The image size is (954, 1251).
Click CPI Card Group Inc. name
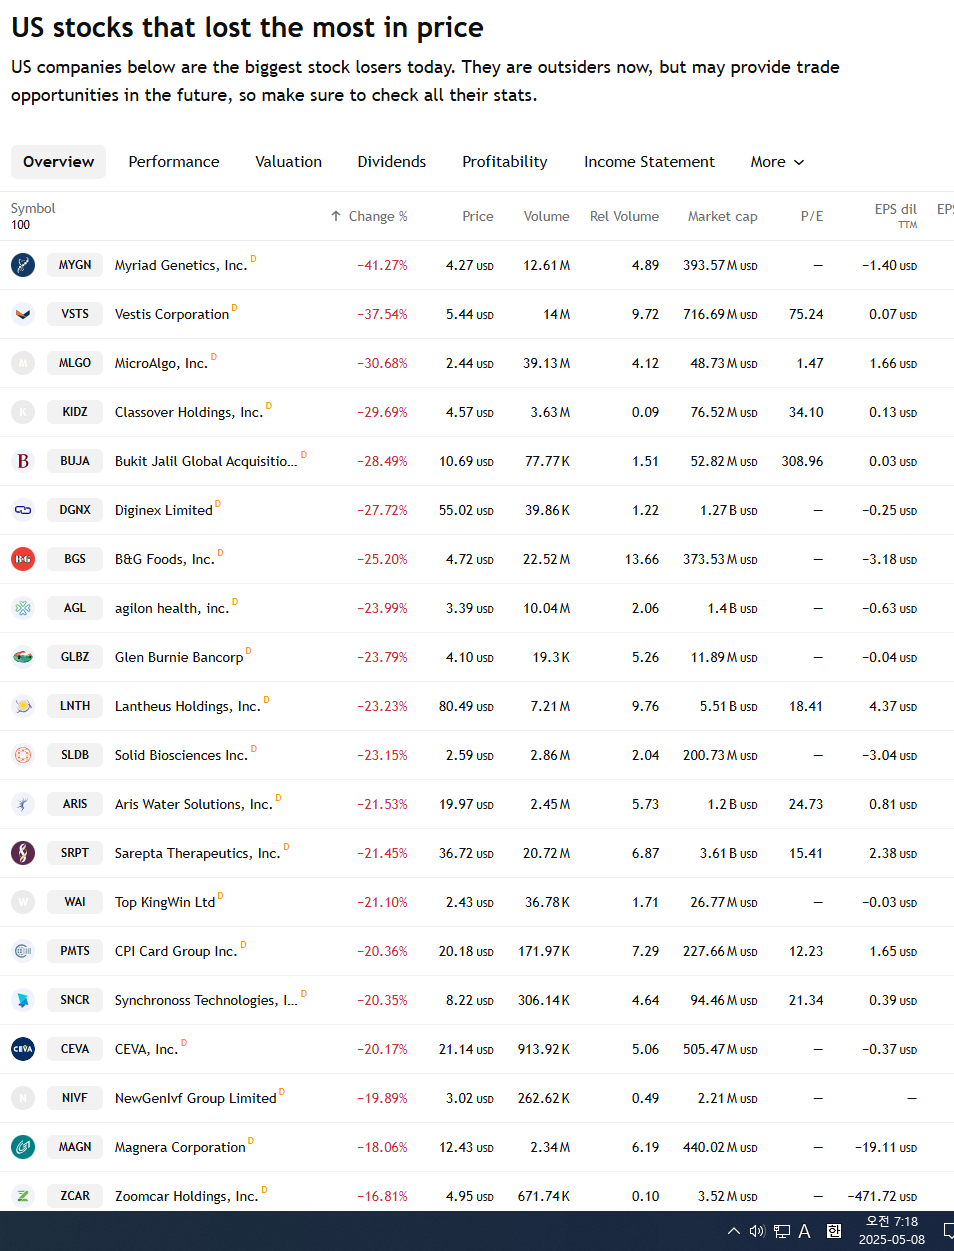point(176,951)
